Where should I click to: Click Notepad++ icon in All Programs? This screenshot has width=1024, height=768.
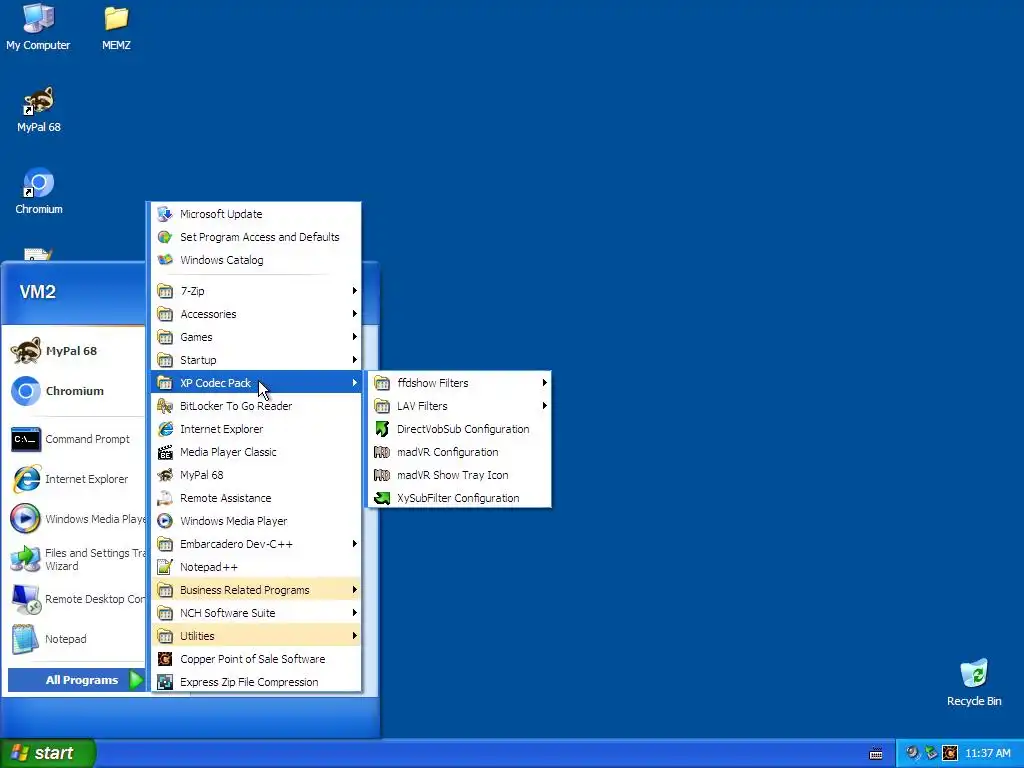point(165,567)
